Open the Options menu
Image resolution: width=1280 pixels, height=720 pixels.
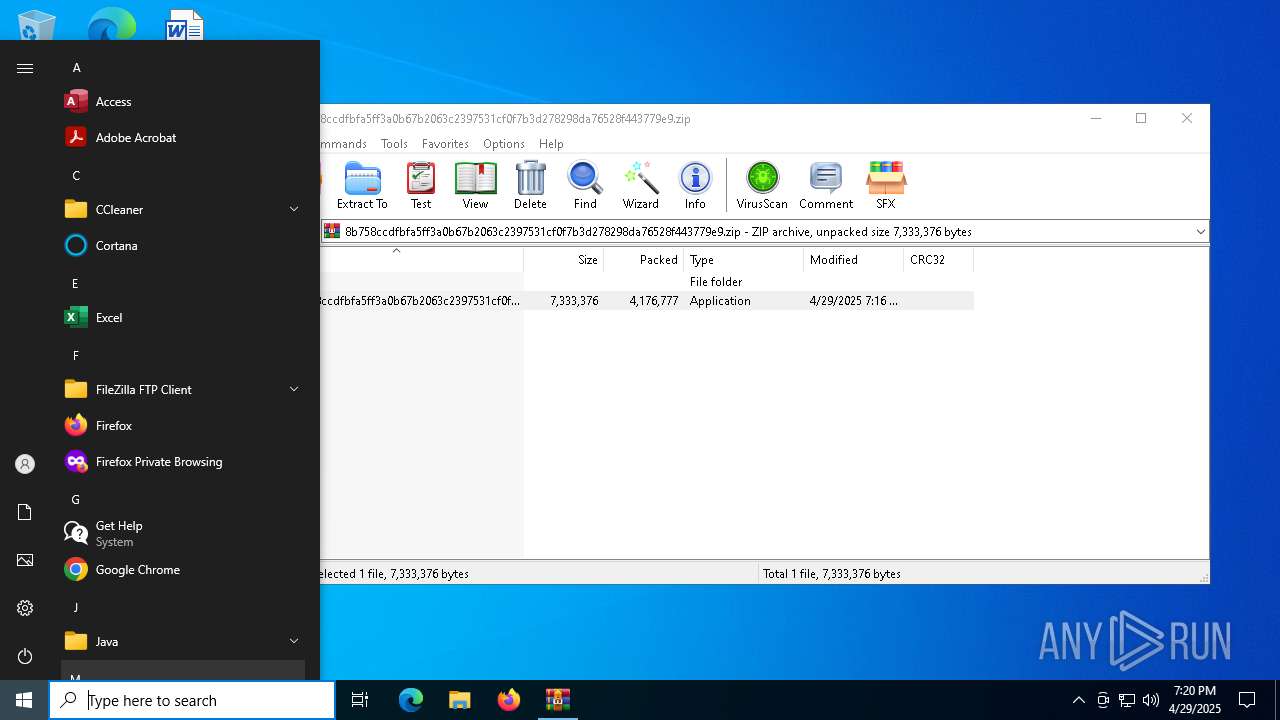(x=504, y=144)
